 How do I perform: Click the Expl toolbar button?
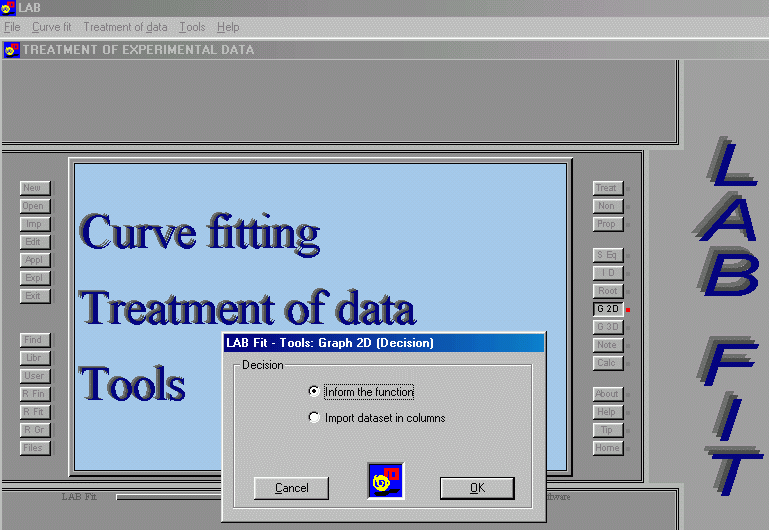[35, 278]
